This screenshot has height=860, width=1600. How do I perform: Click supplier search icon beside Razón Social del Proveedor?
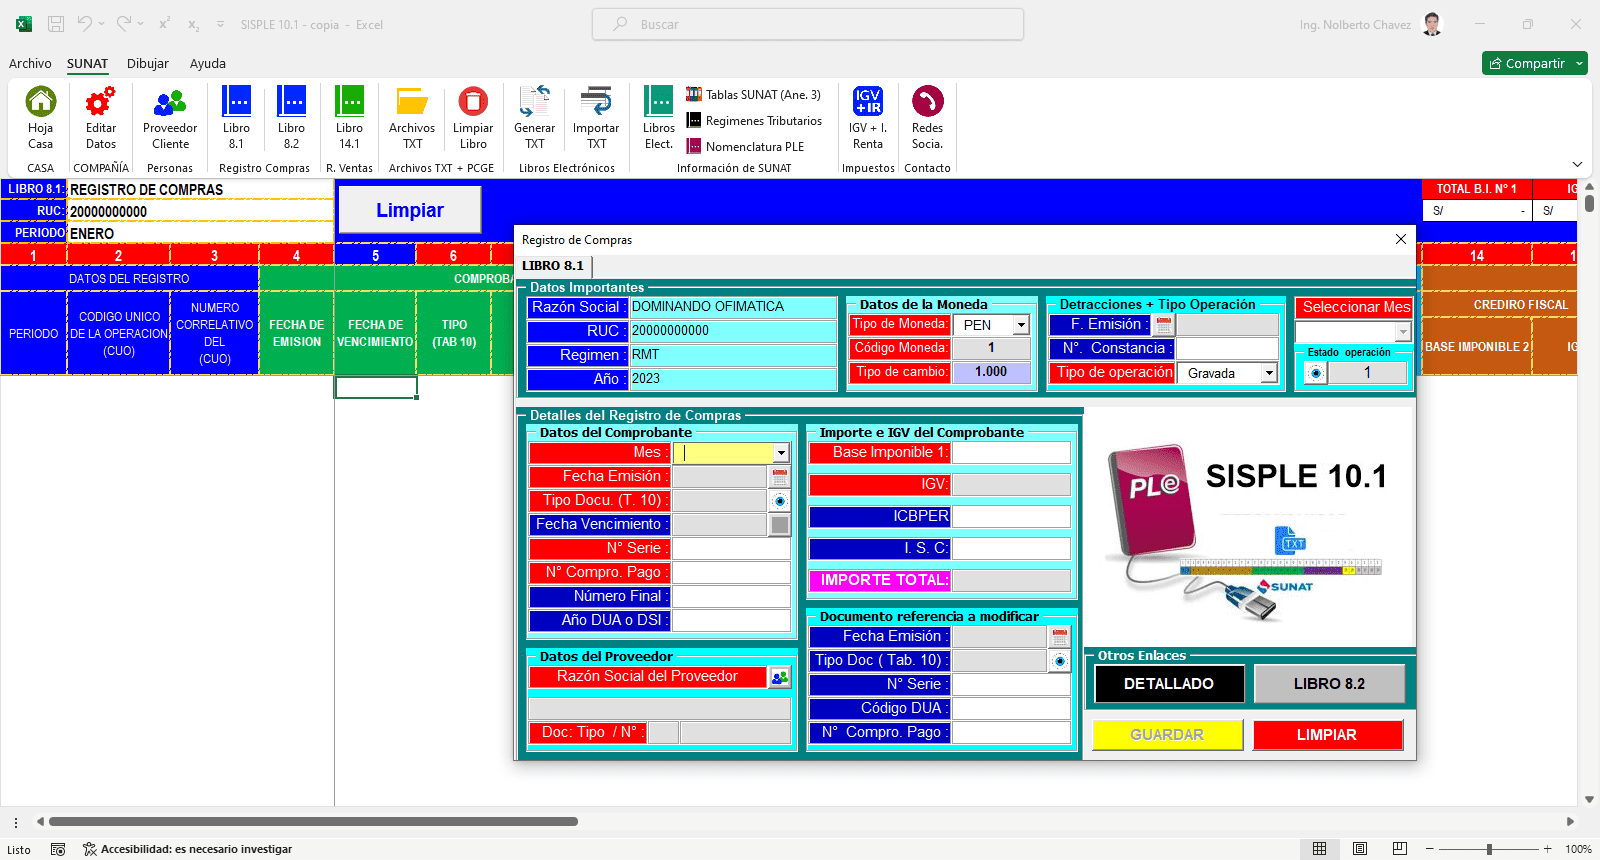(780, 677)
